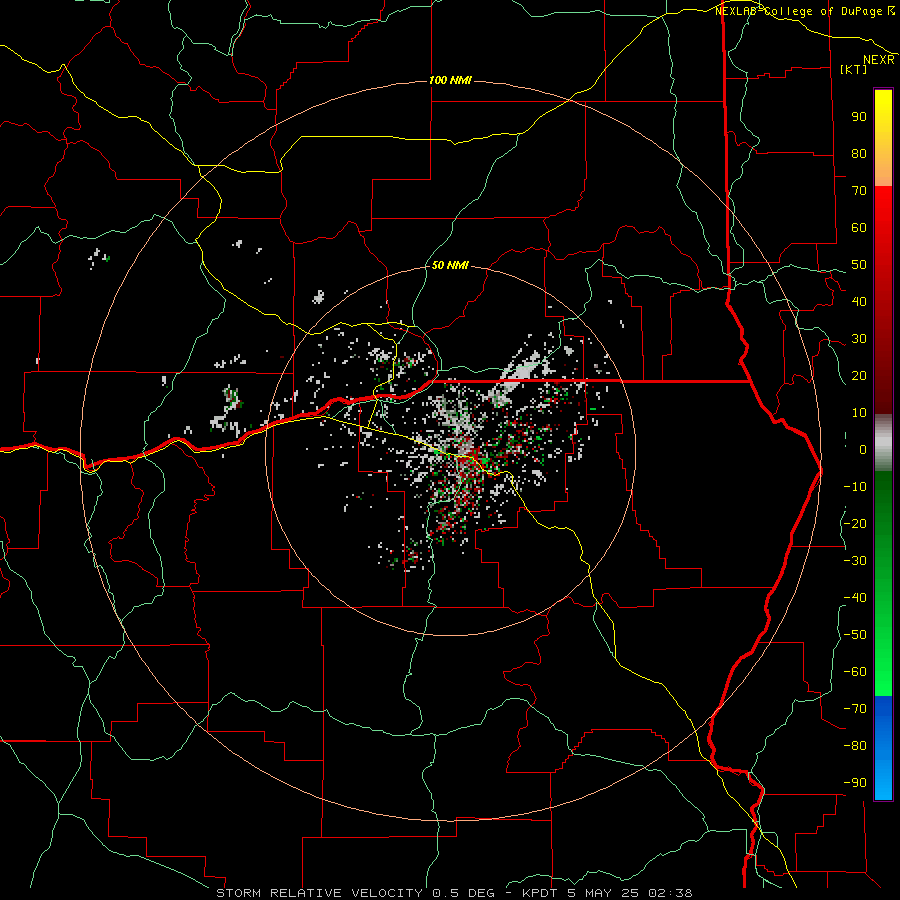Click the 70 value on the velocity scale
This screenshot has width=900, height=900.
(859, 191)
